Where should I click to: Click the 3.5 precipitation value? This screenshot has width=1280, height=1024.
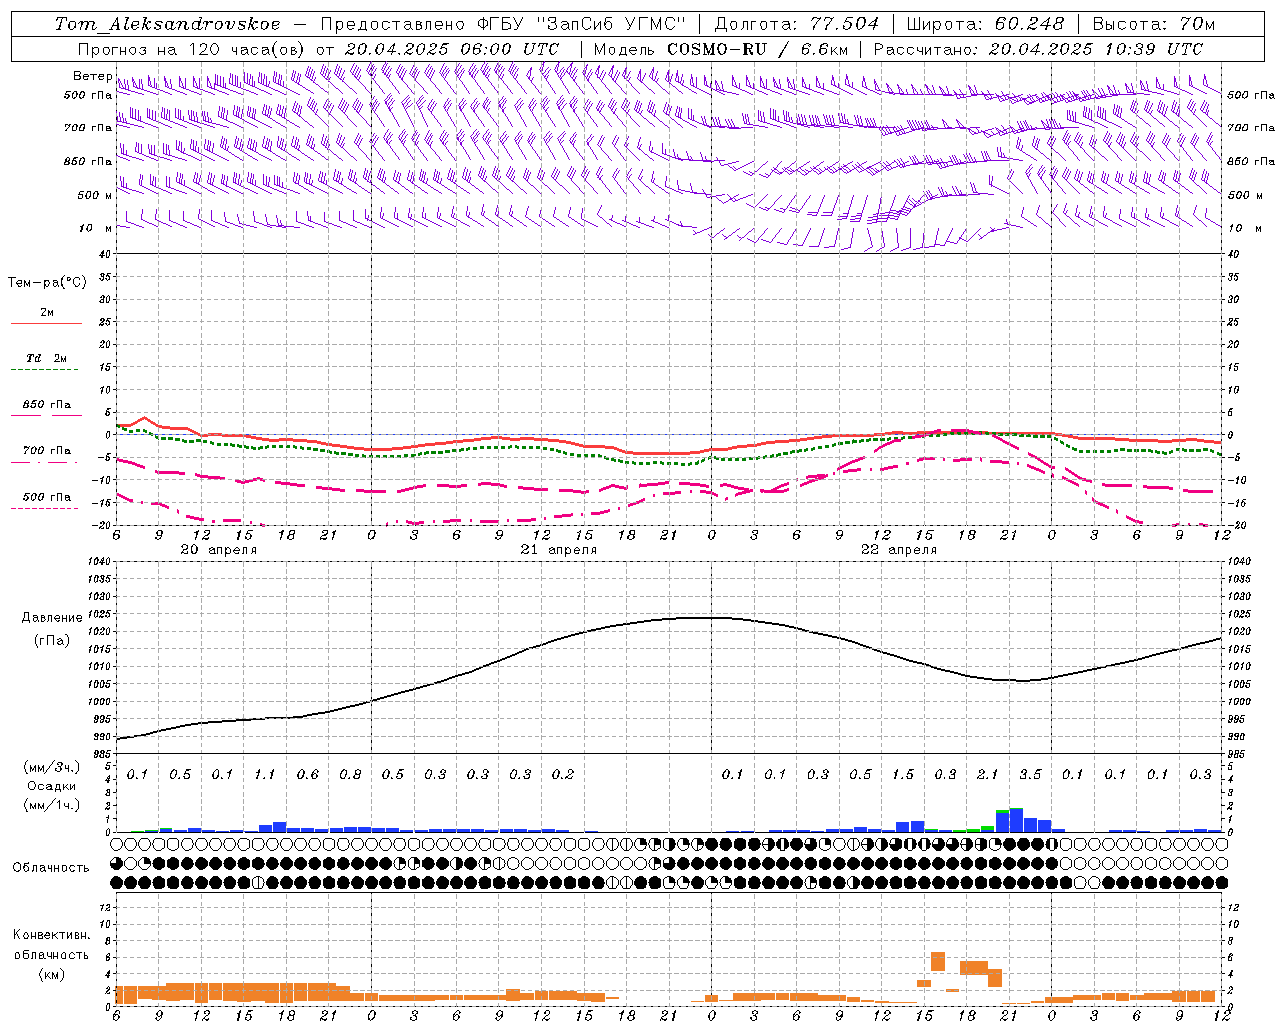[x=1030, y=775]
